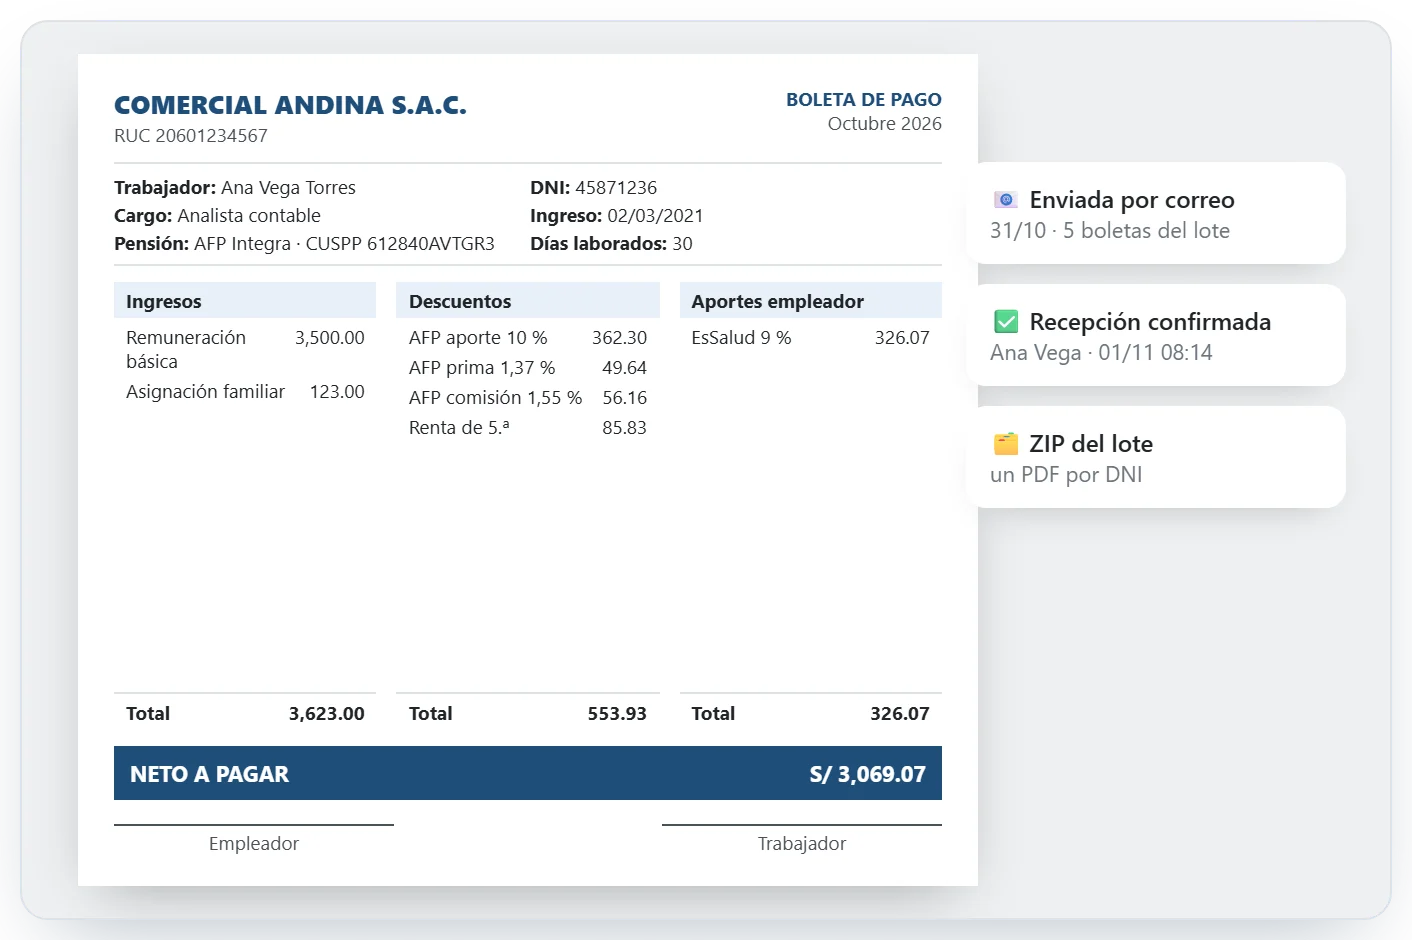The image size is (1412, 940).
Task: Click the 85.83 discount amount
Action: (x=624, y=428)
